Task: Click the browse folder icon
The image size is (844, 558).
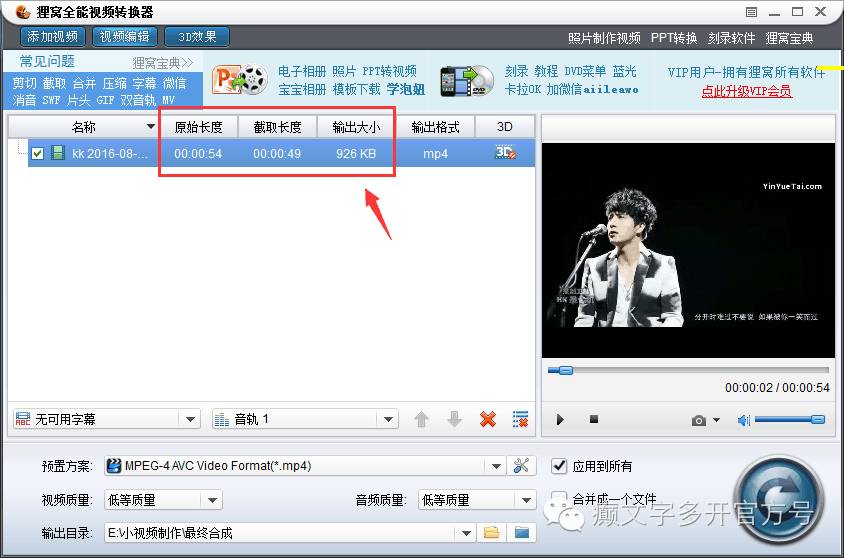Action: [491, 533]
